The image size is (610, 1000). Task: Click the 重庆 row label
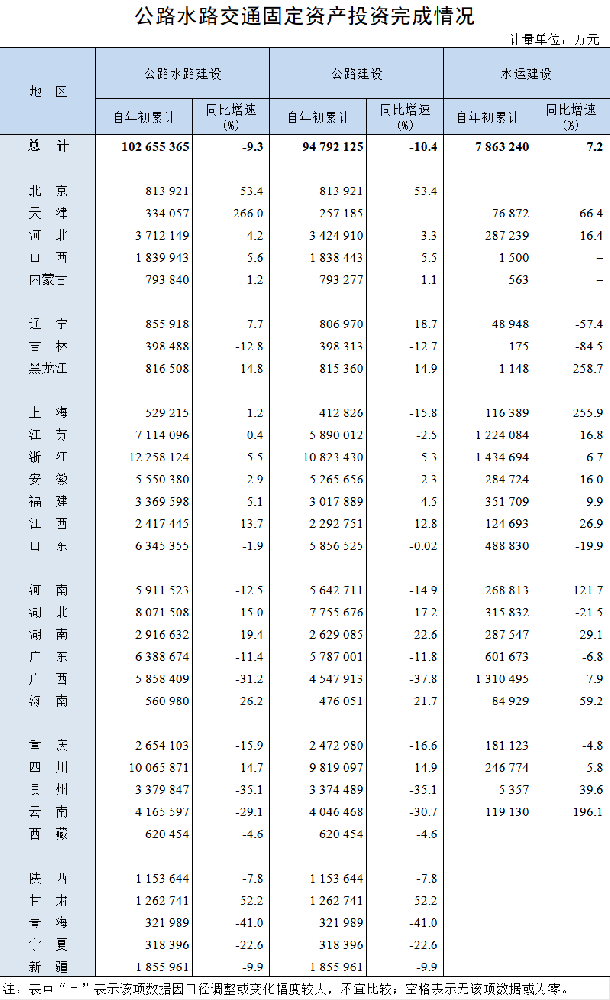pyautogui.click(x=48, y=745)
